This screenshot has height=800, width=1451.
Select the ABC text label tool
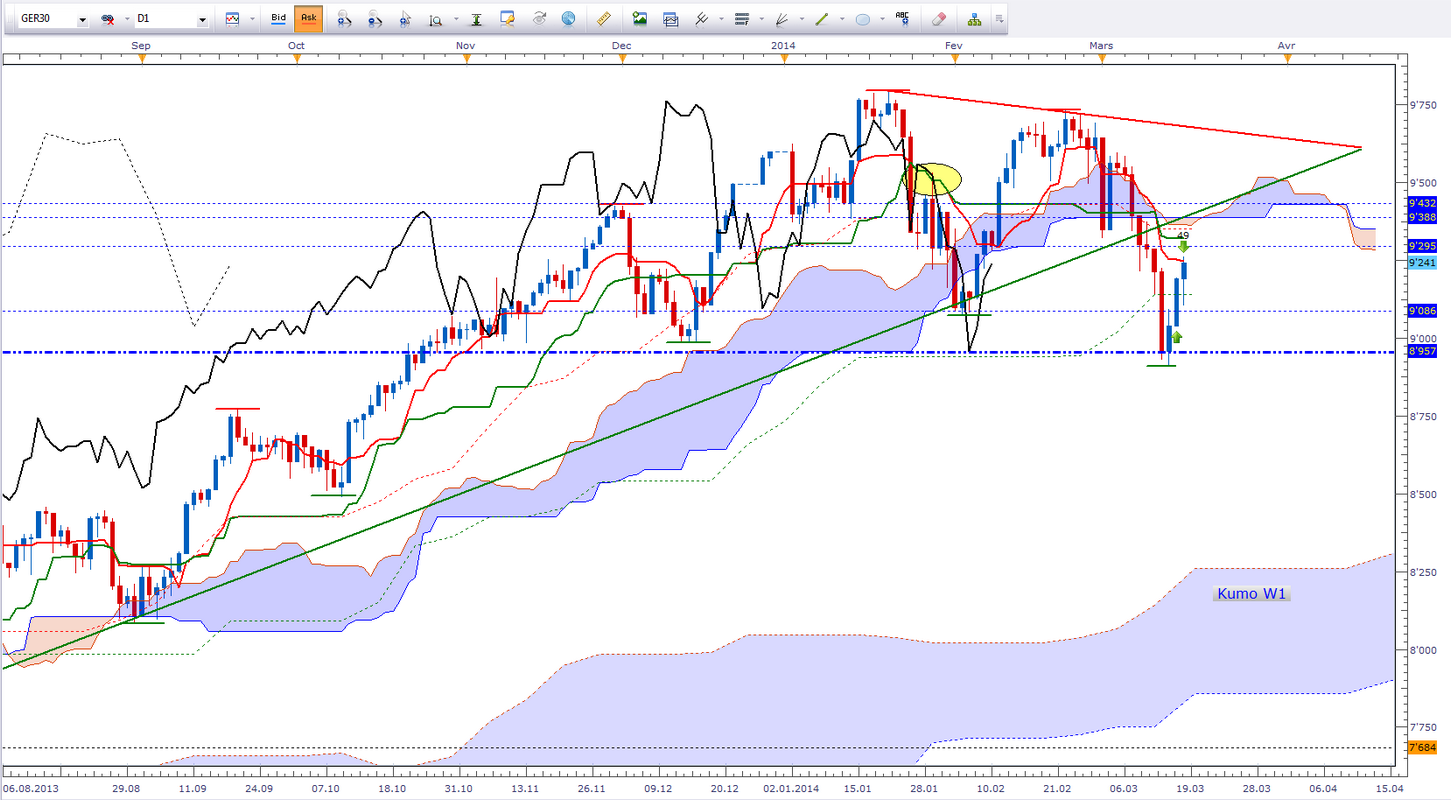tap(903, 18)
